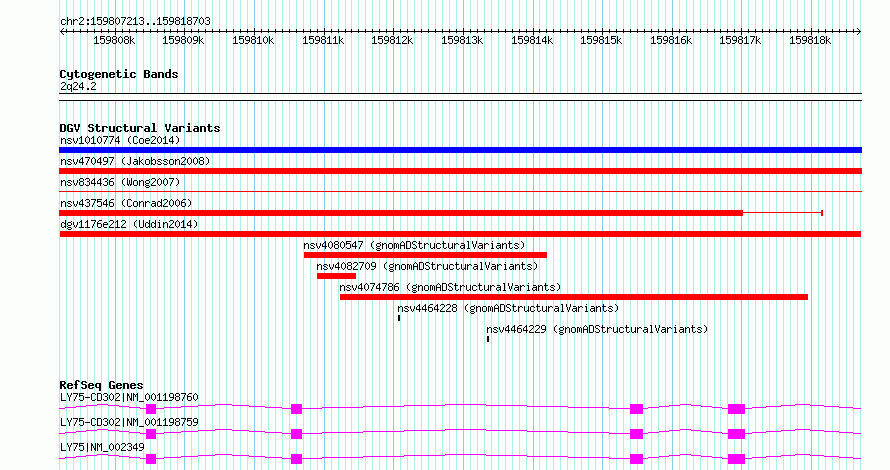Viewport: 890px width, 470px height.
Task: Click the last visible exon of NM_001198760
Action: pyautogui.click(x=737, y=409)
